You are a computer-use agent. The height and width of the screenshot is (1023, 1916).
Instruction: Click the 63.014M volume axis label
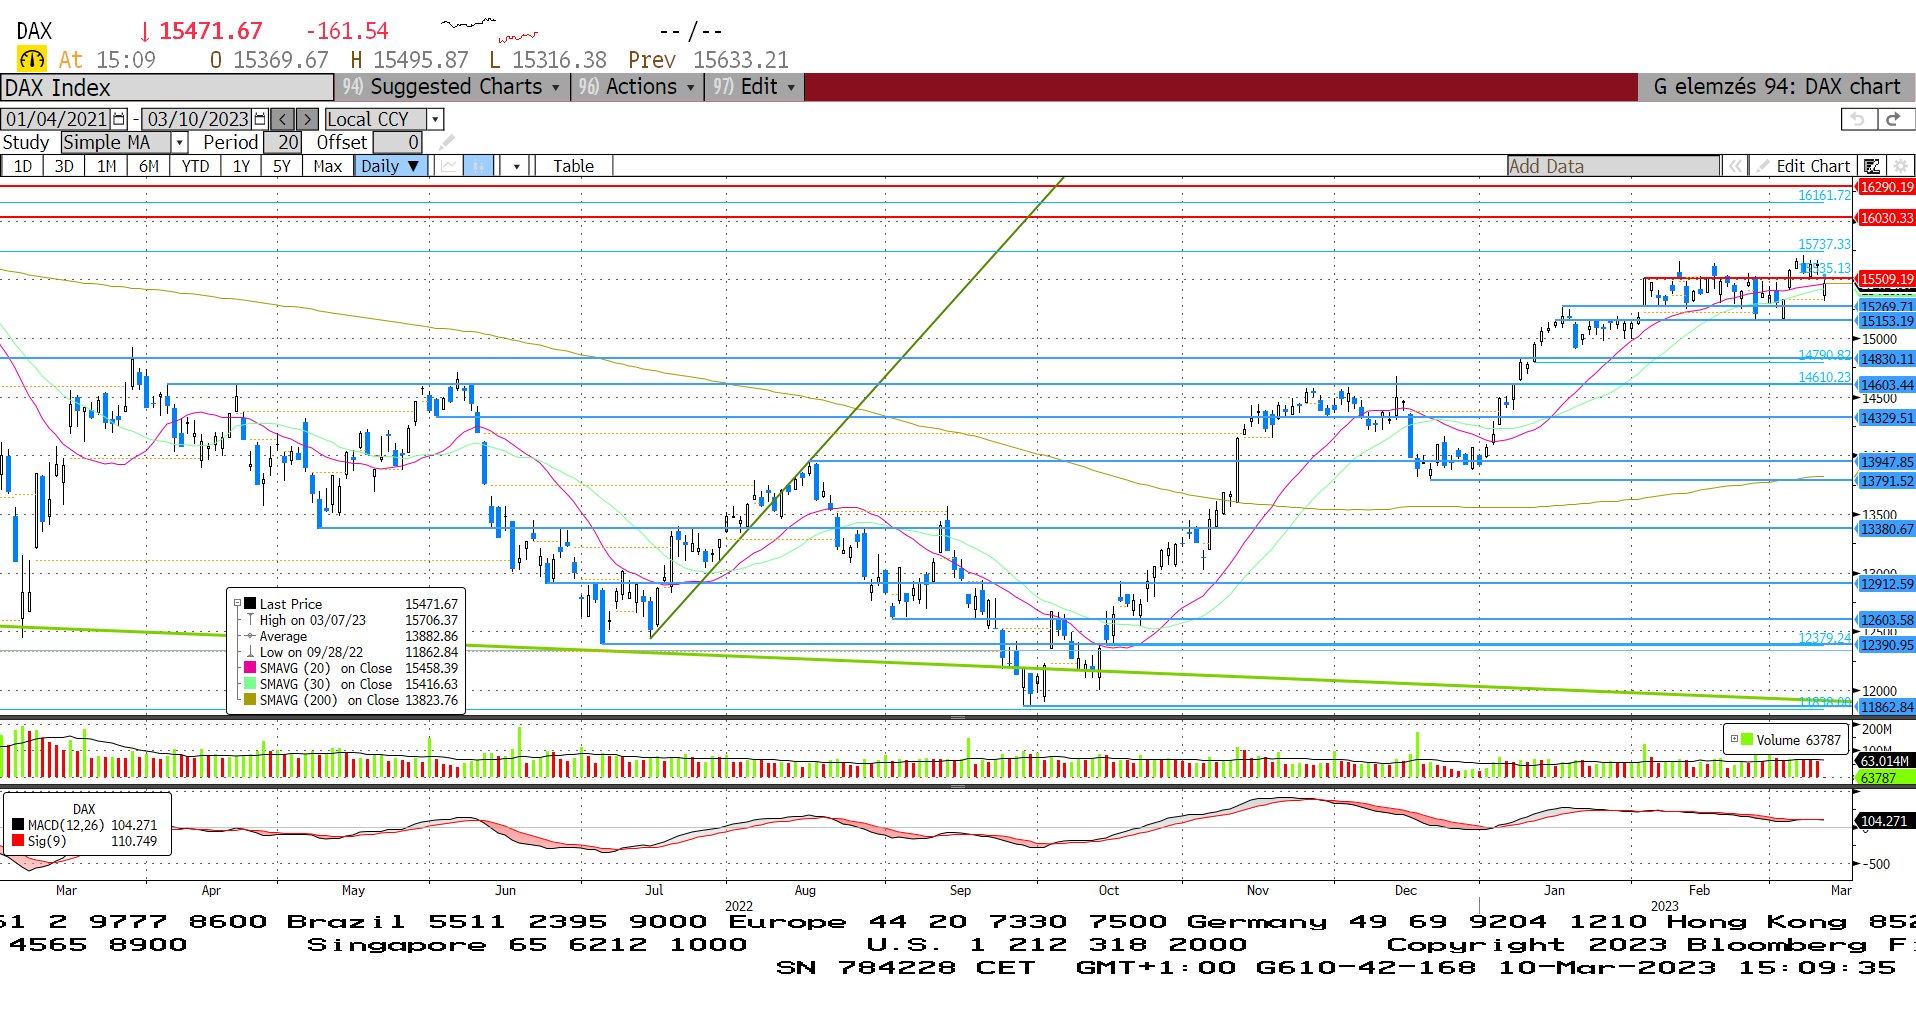[x=1885, y=761]
